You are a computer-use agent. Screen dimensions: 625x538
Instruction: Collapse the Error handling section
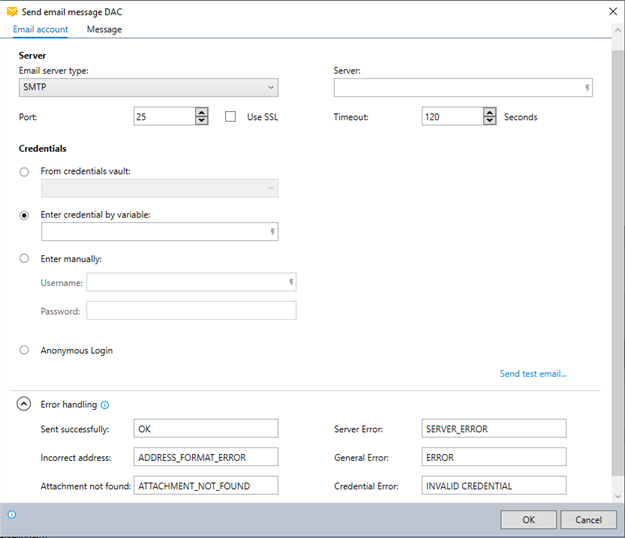(24, 405)
